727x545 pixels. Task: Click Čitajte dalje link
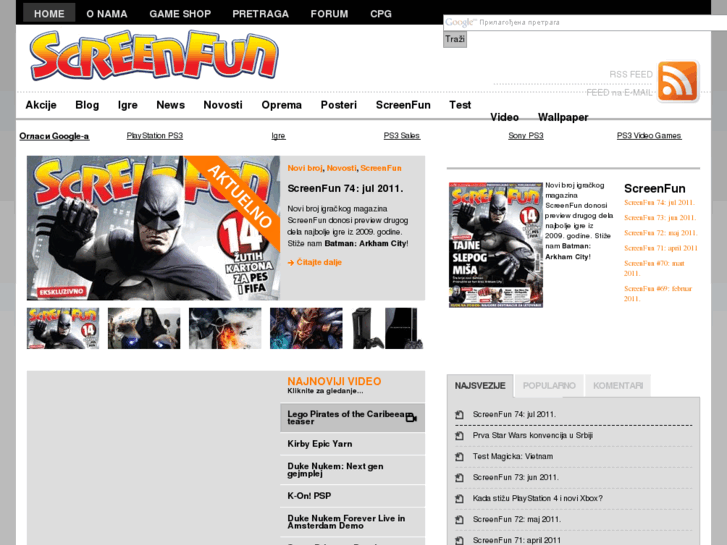pos(319,263)
